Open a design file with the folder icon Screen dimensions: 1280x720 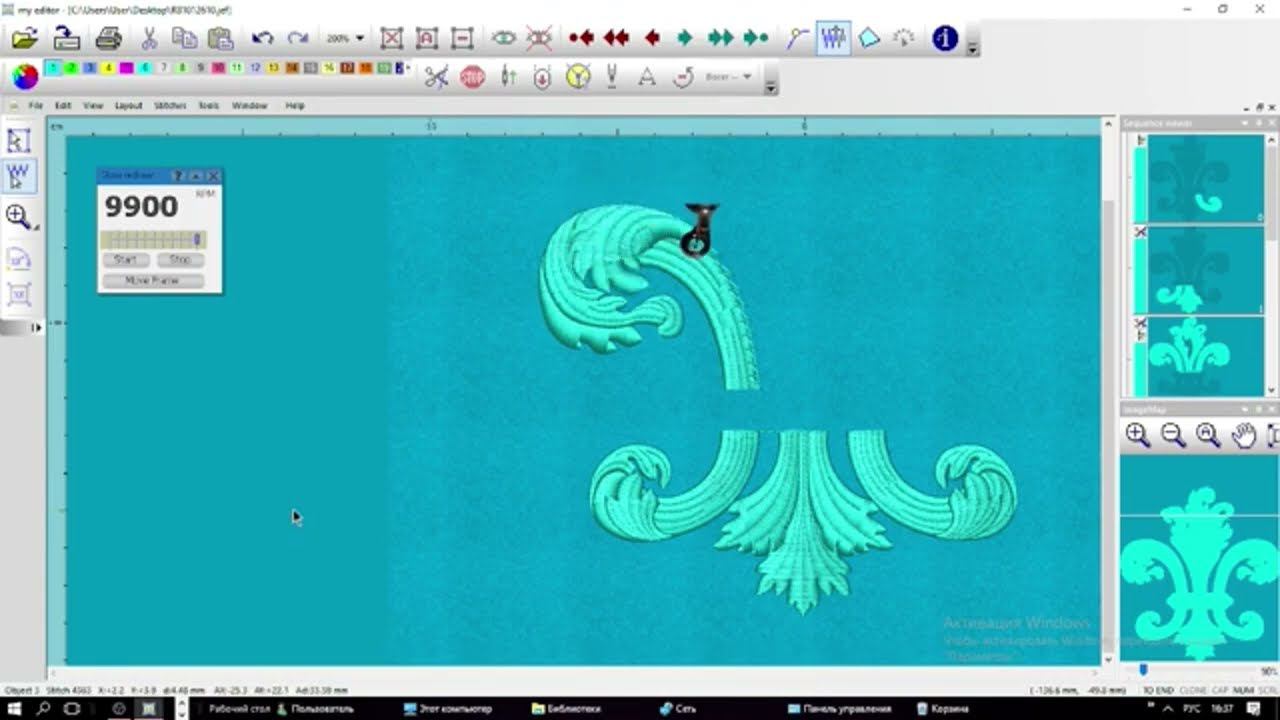tap(25, 39)
